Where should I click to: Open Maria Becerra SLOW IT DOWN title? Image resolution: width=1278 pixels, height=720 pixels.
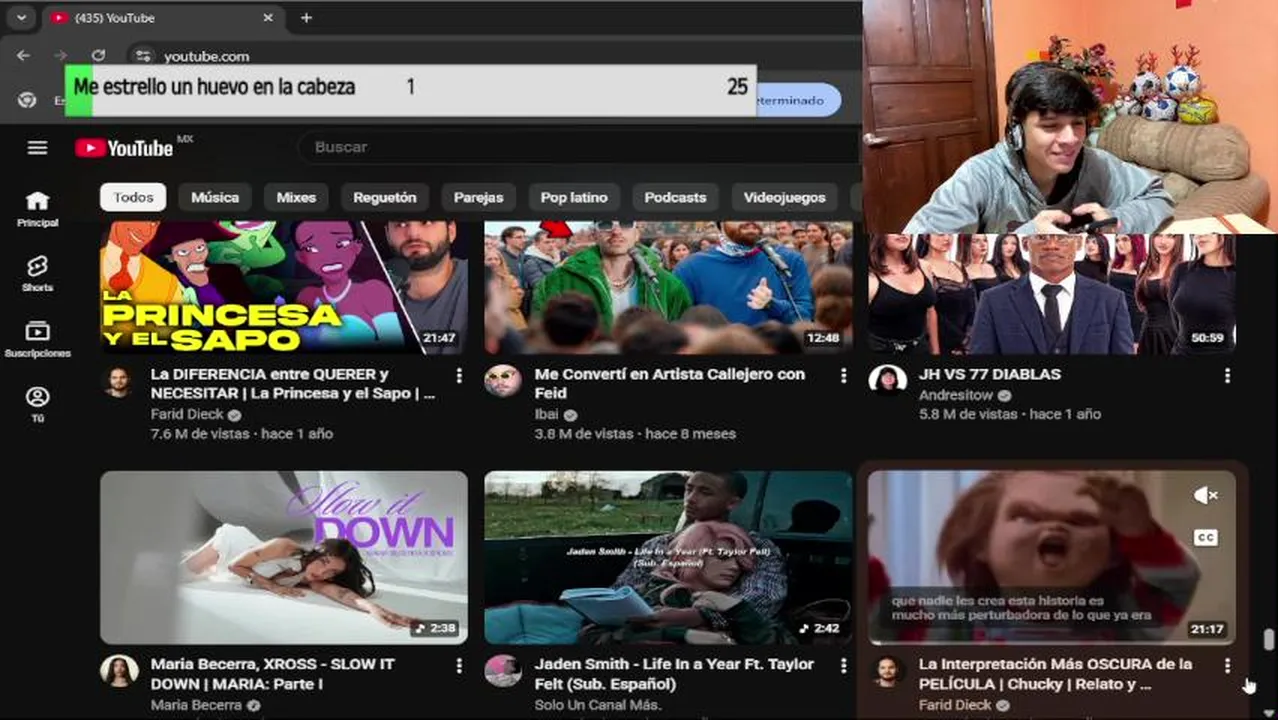[x=272, y=674]
